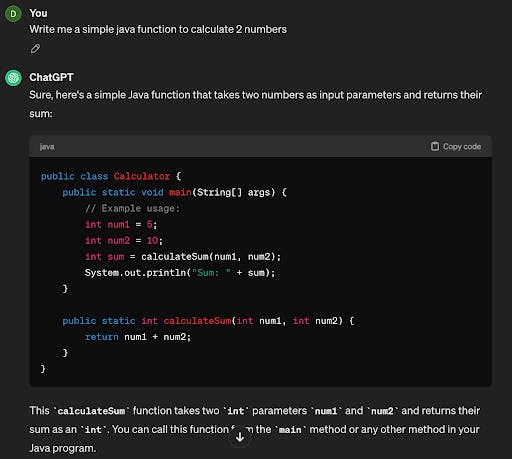Click the clipboard icon next to Copy code

[435, 146]
